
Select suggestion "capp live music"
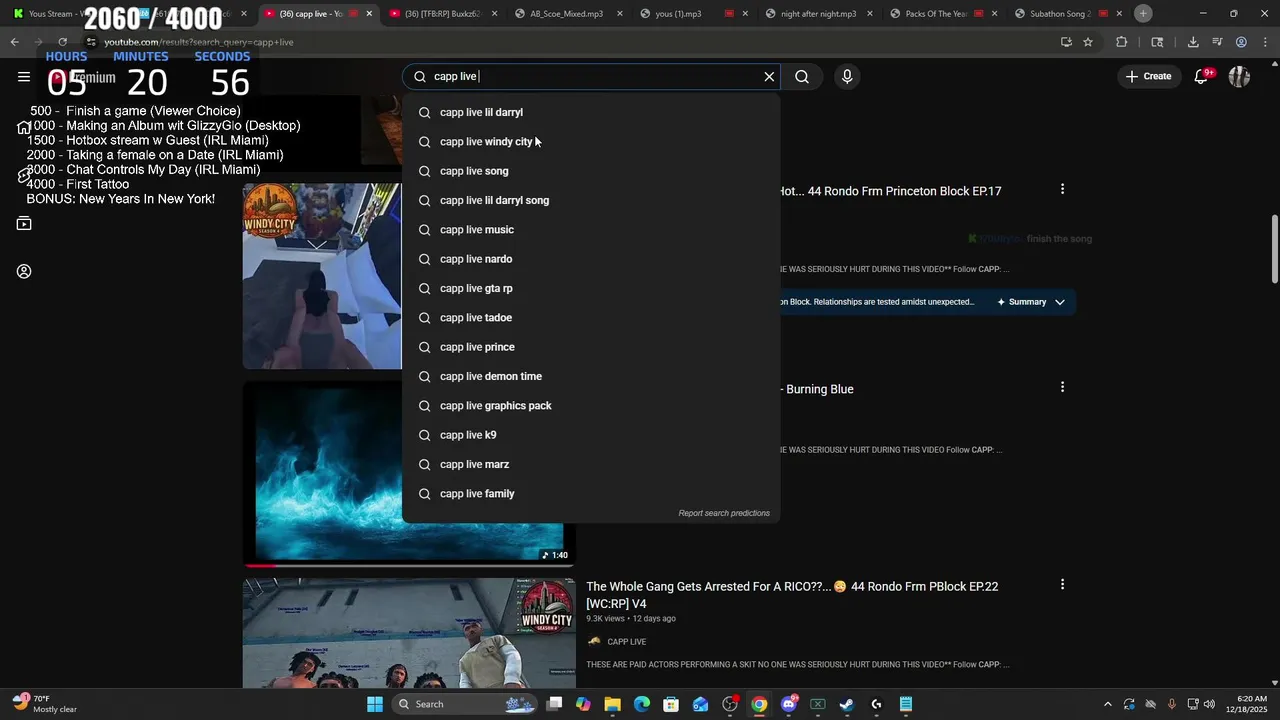[x=591, y=230]
